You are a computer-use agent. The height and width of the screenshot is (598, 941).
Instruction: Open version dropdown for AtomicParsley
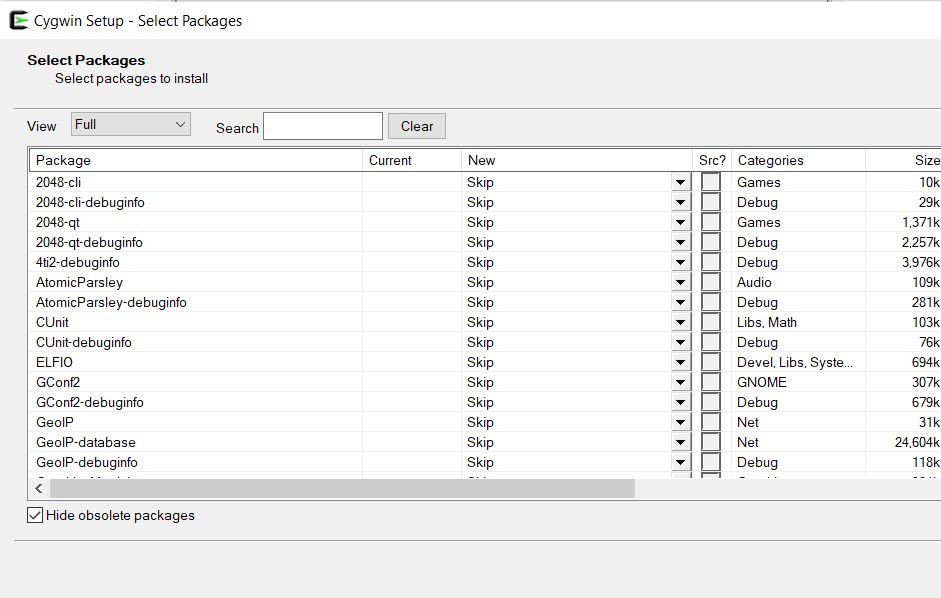pyautogui.click(x=681, y=282)
